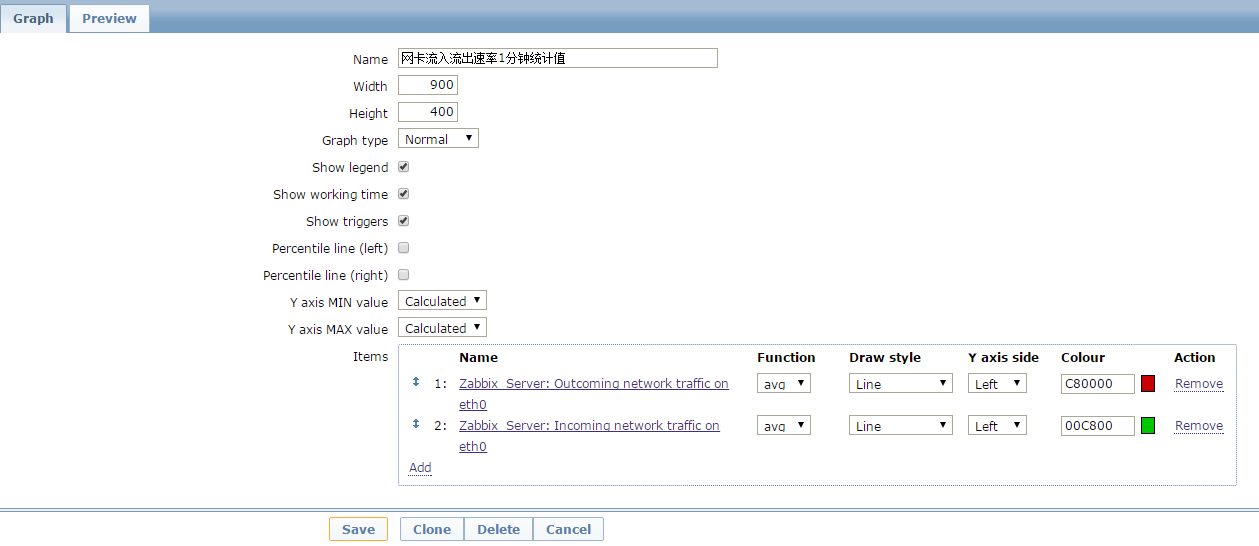The width and height of the screenshot is (1259, 546).
Task: Enable Percentile line (right)
Action: (x=404, y=274)
